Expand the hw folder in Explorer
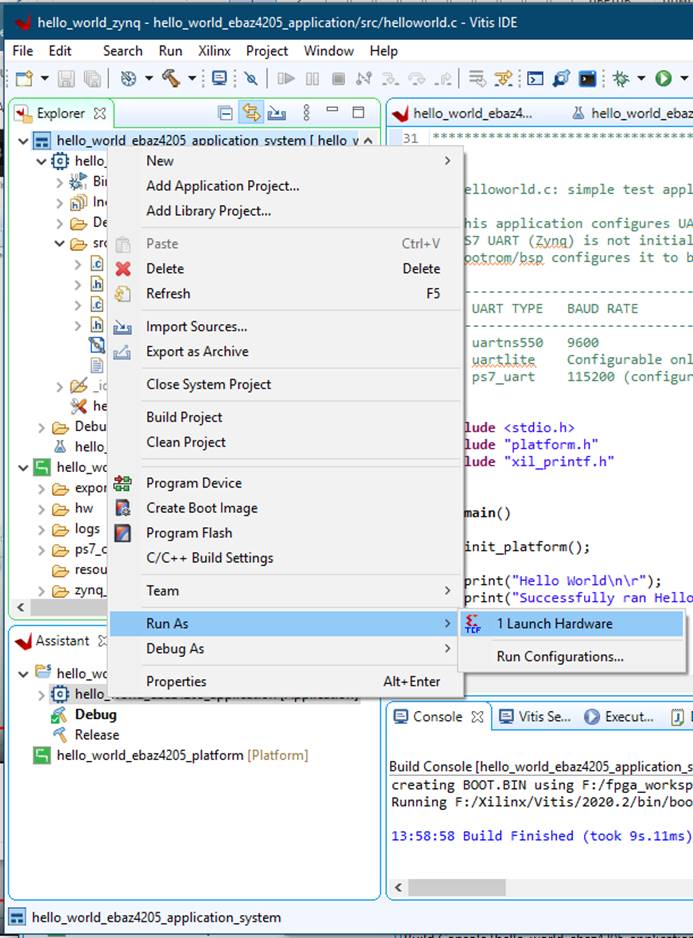Viewport: 693px width, 938px height. (41, 509)
